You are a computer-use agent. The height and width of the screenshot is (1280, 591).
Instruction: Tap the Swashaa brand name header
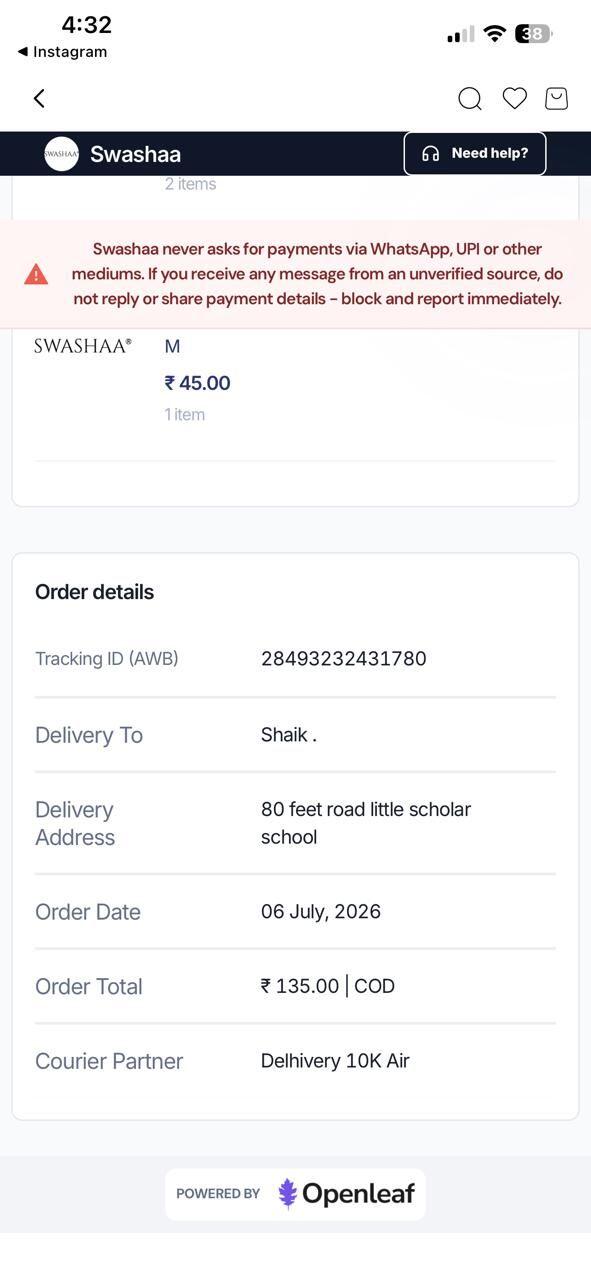[x=135, y=154]
